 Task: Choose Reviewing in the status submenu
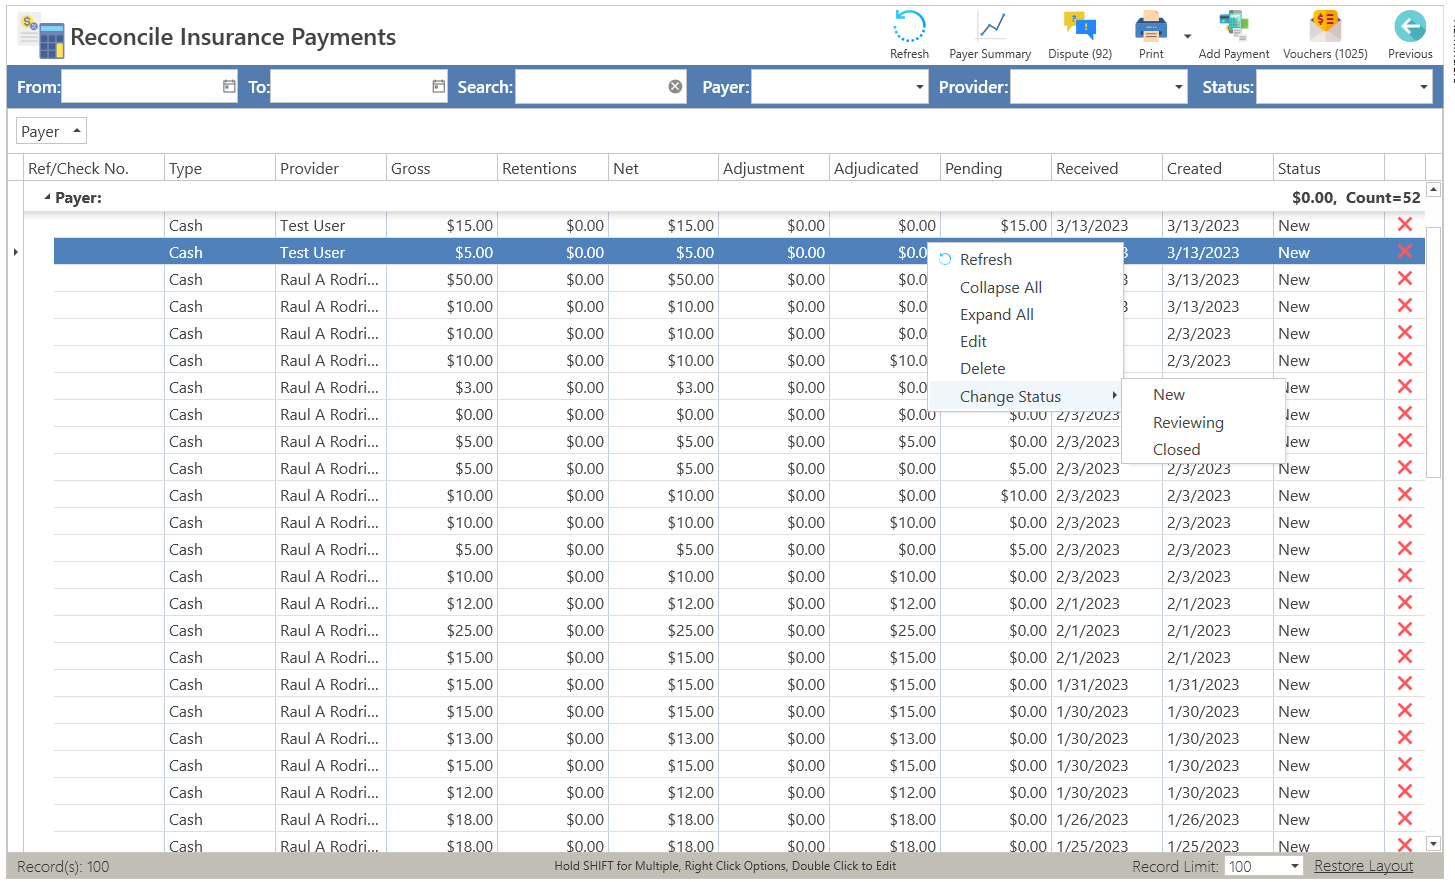1187,423
